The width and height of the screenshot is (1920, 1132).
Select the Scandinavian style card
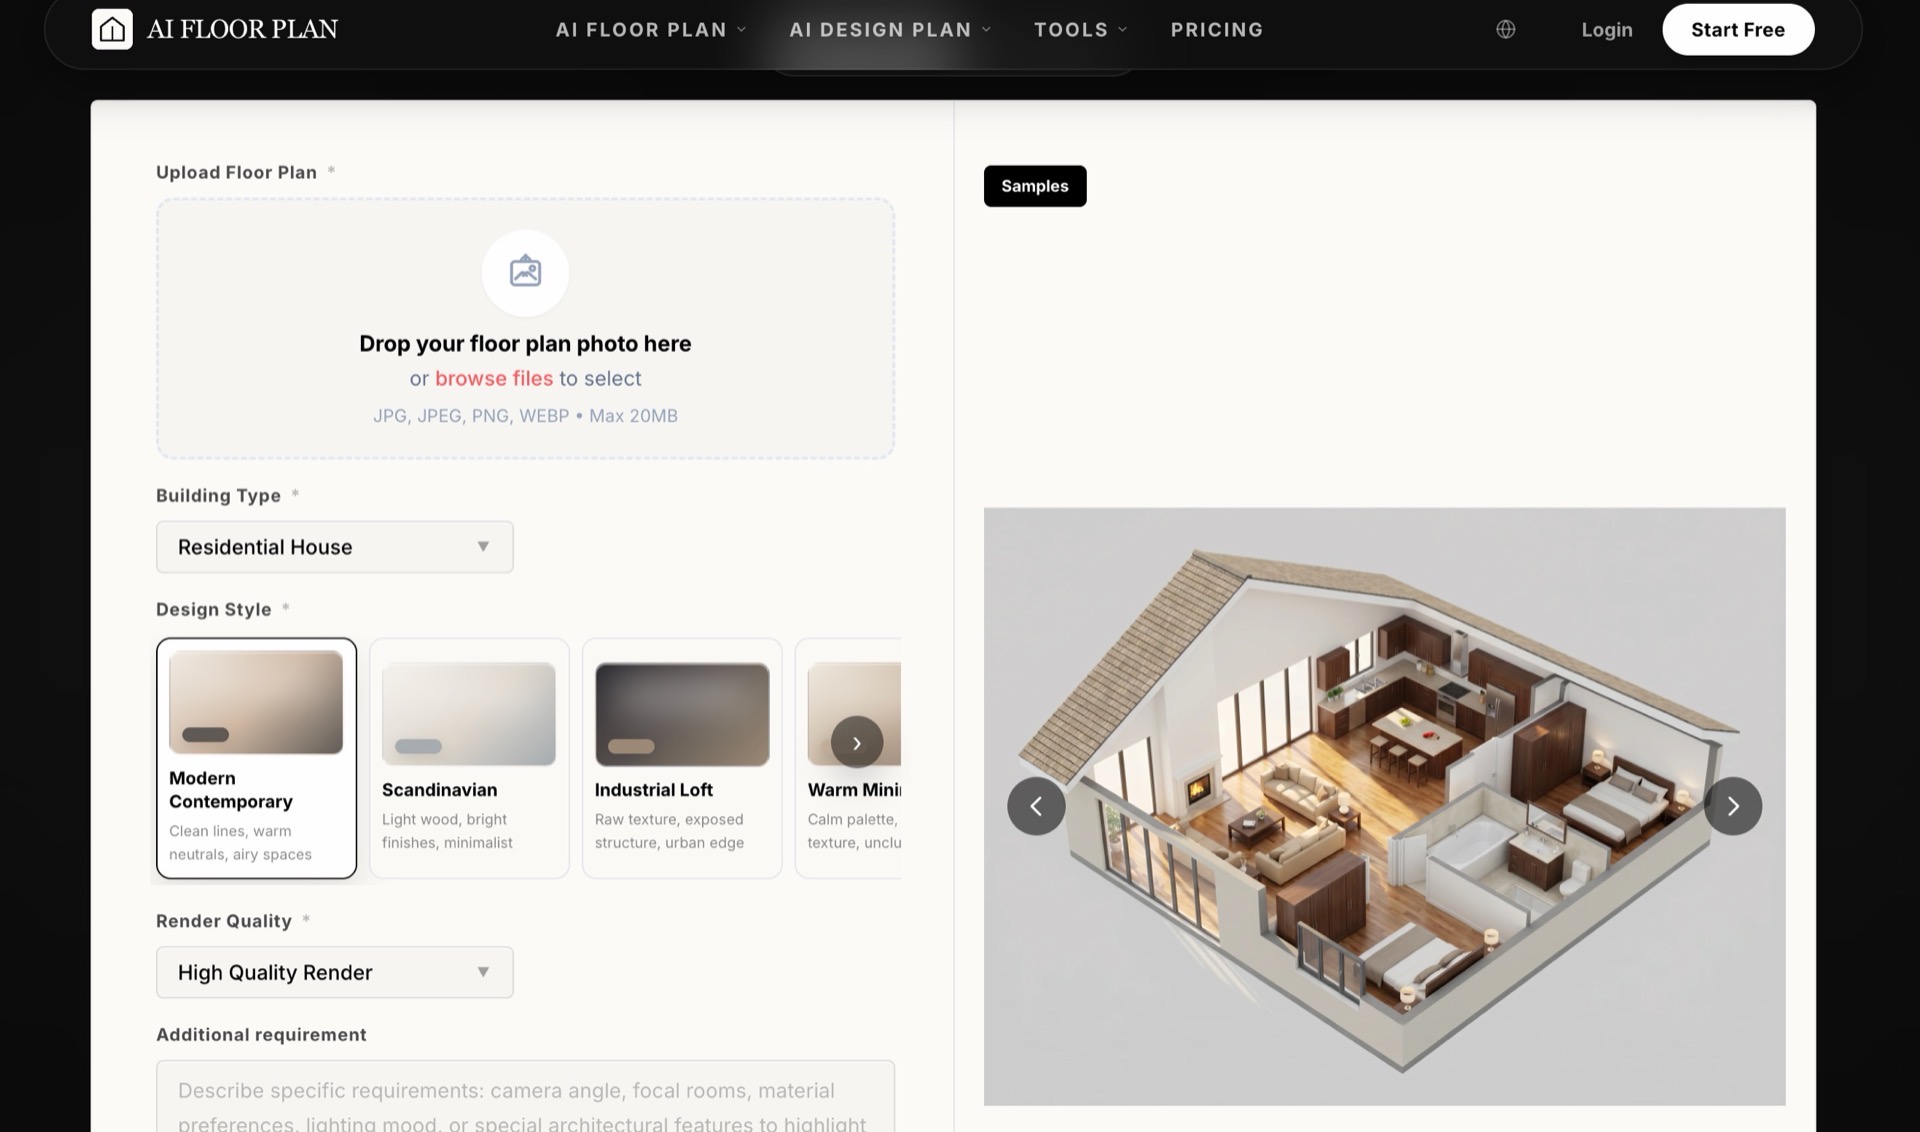(469, 758)
